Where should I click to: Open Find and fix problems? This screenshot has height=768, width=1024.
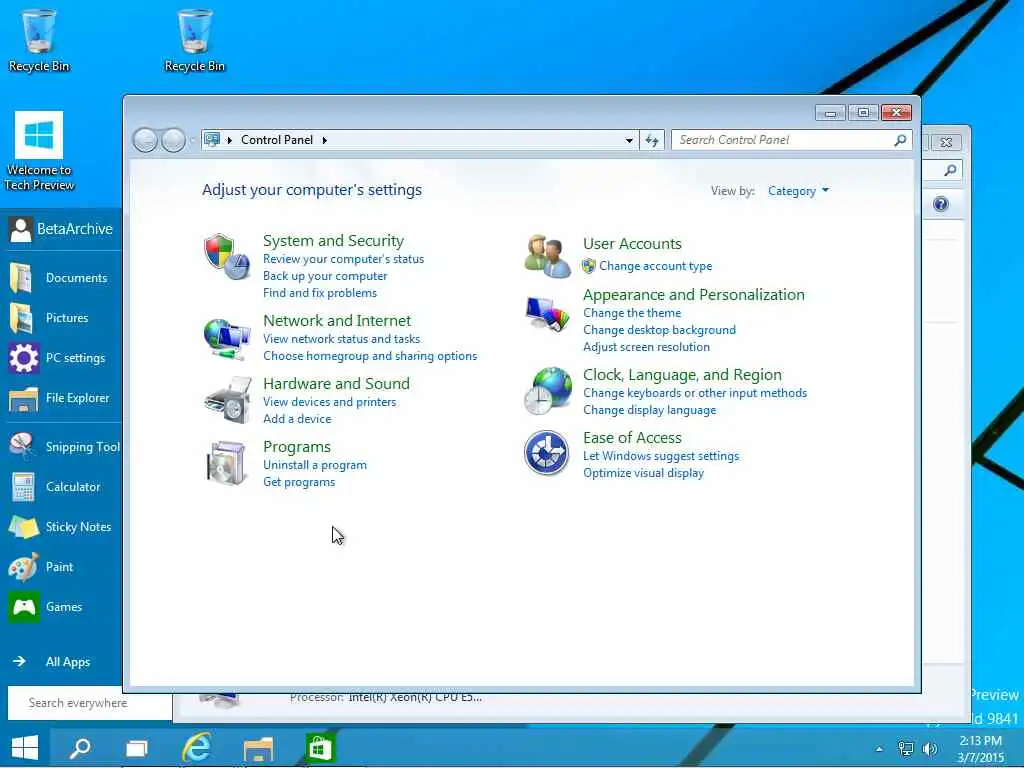(320, 293)
